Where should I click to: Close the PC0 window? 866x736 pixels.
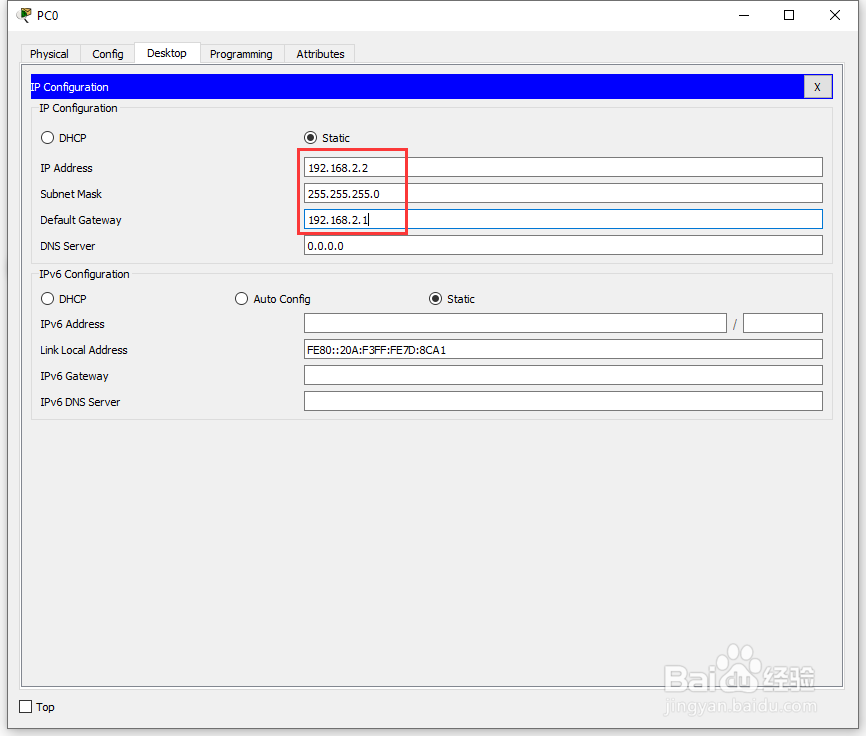835,15
